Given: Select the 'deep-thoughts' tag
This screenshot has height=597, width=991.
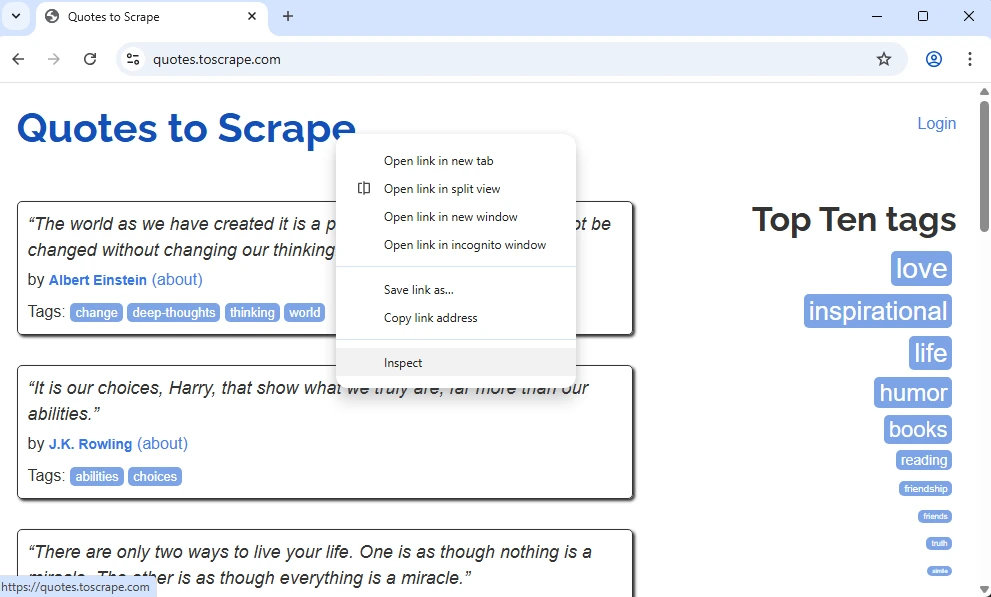Looking at the screenshot, I should point(174,313).
